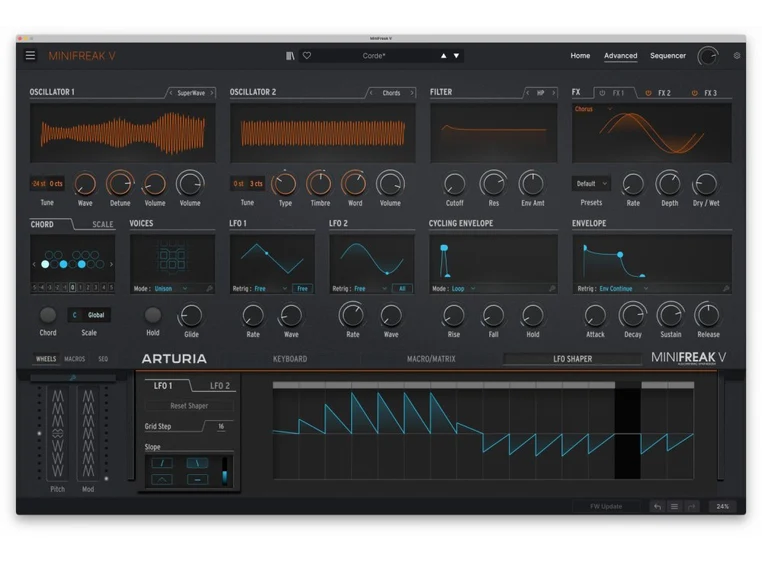Screen dimensions: 762x562
Task: Toggle FX 1 power button
Action: pyautogui.click(x=602, y=93)
